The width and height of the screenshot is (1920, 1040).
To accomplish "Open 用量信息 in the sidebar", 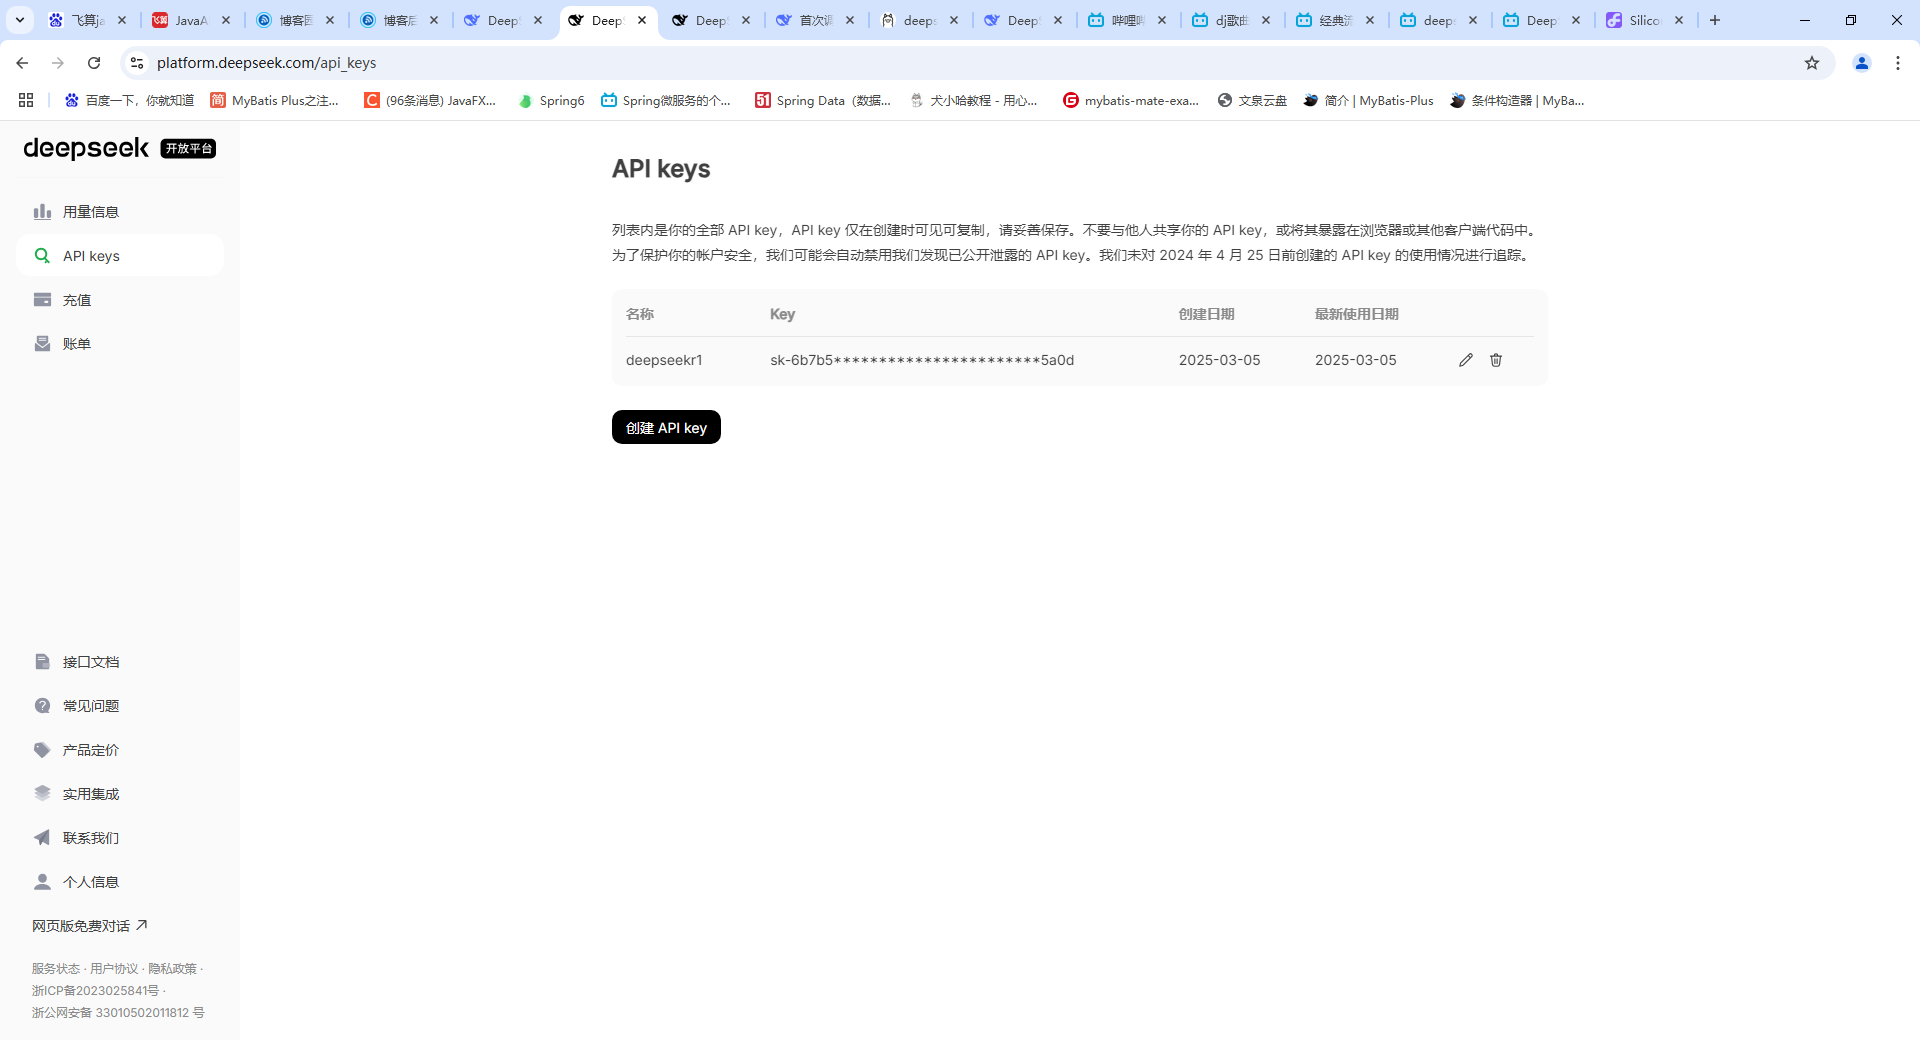I will click(x=120, y=212).
